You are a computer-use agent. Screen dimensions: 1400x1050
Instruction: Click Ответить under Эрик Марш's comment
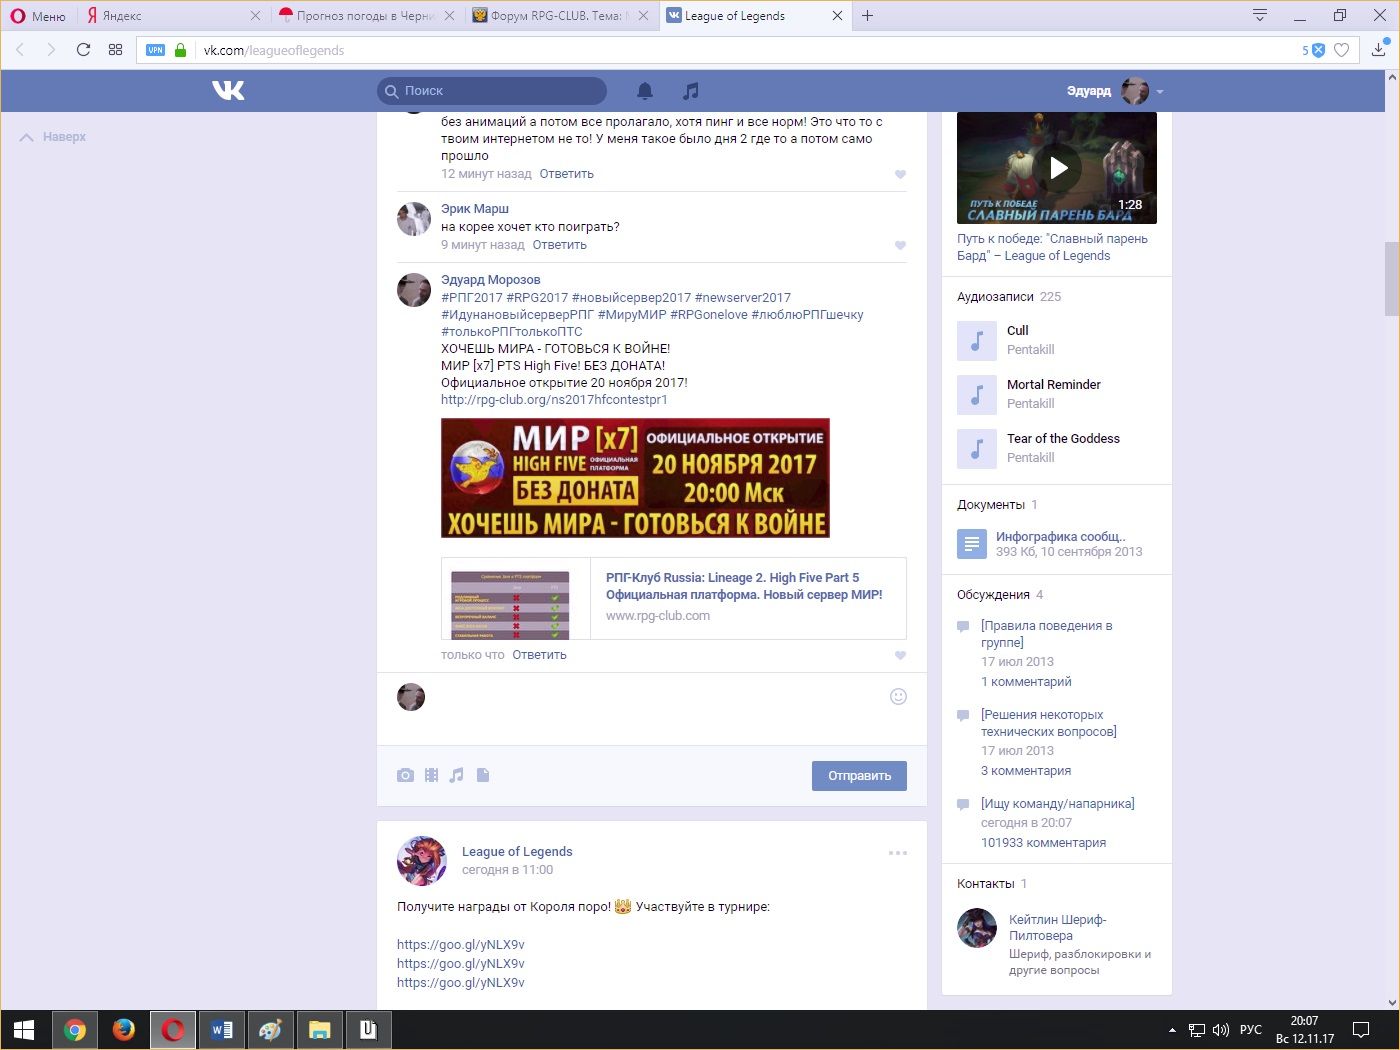559,245
